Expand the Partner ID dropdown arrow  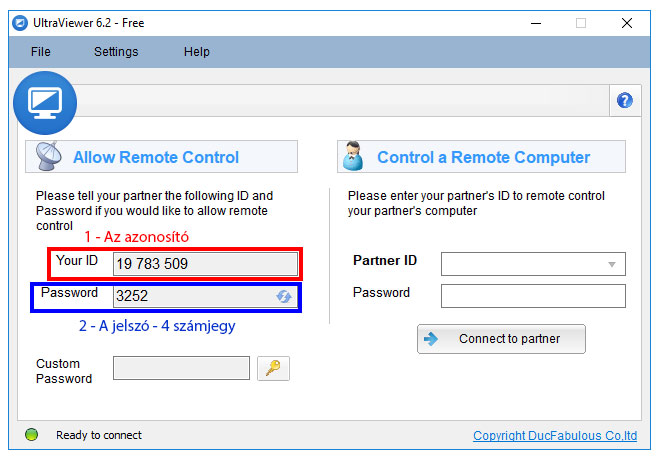(x=611, y=264)
